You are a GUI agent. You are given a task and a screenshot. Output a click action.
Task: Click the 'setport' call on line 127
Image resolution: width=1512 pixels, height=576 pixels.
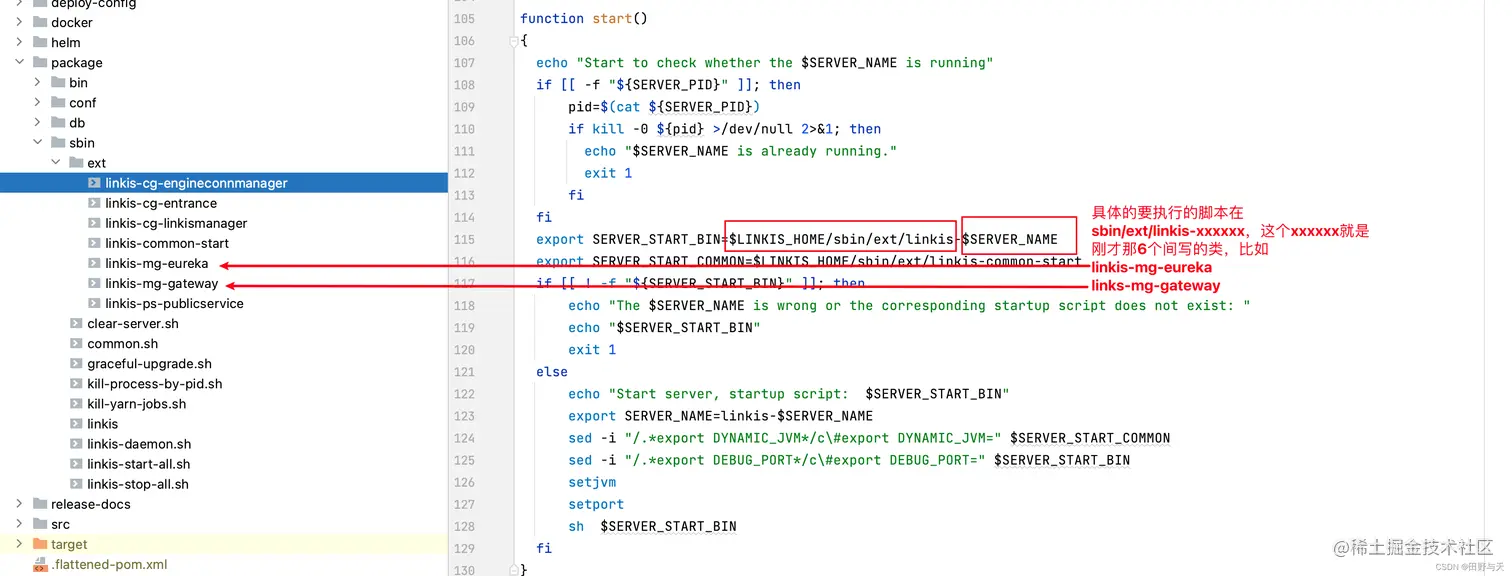(x=596, y=504)
